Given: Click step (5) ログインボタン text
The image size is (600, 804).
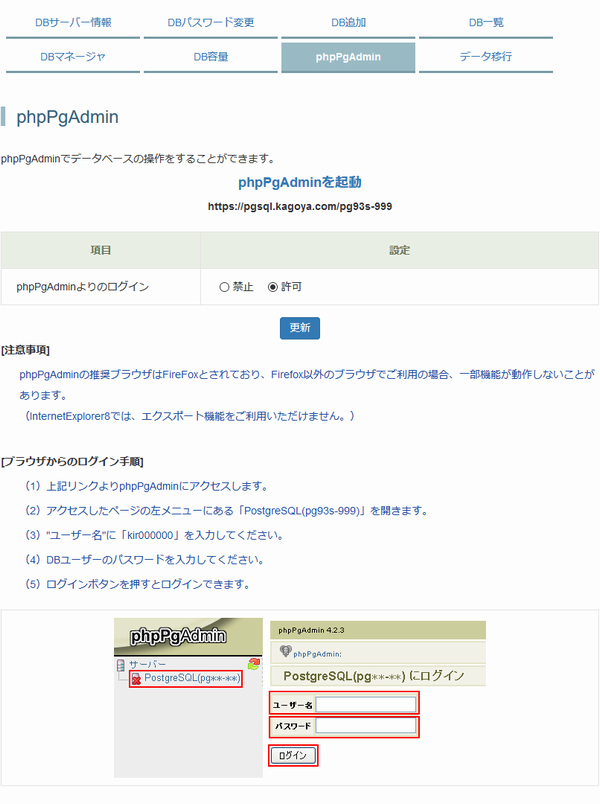Looking at the screenshot, I should (x=137, y=584).
